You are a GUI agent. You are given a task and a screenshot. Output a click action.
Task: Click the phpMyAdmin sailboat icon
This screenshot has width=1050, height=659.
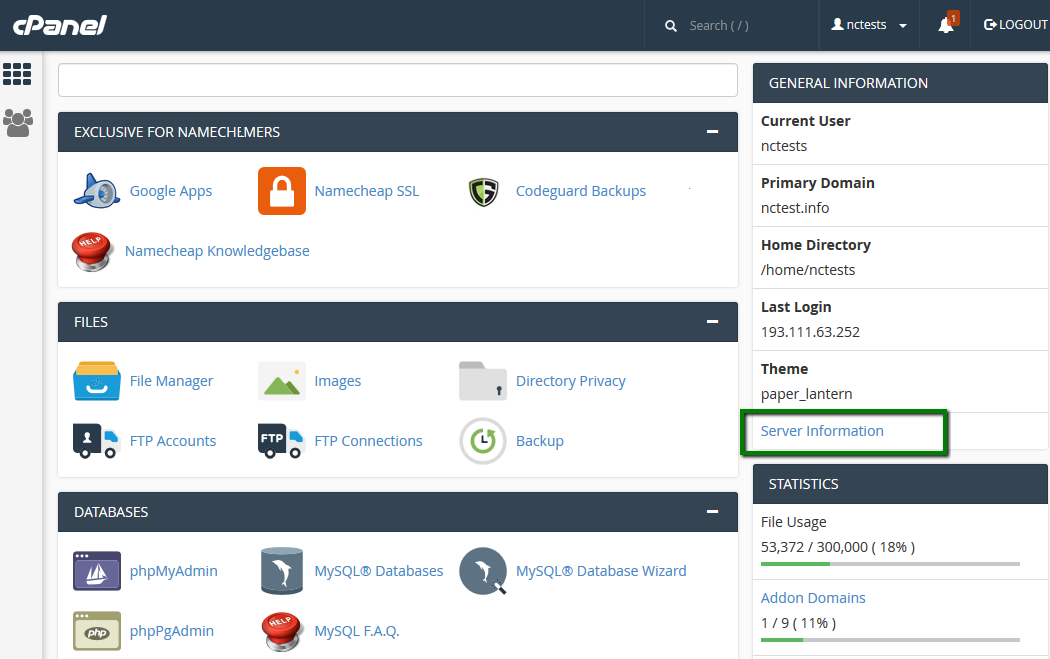pyautogui.click(x=97, y=571)
